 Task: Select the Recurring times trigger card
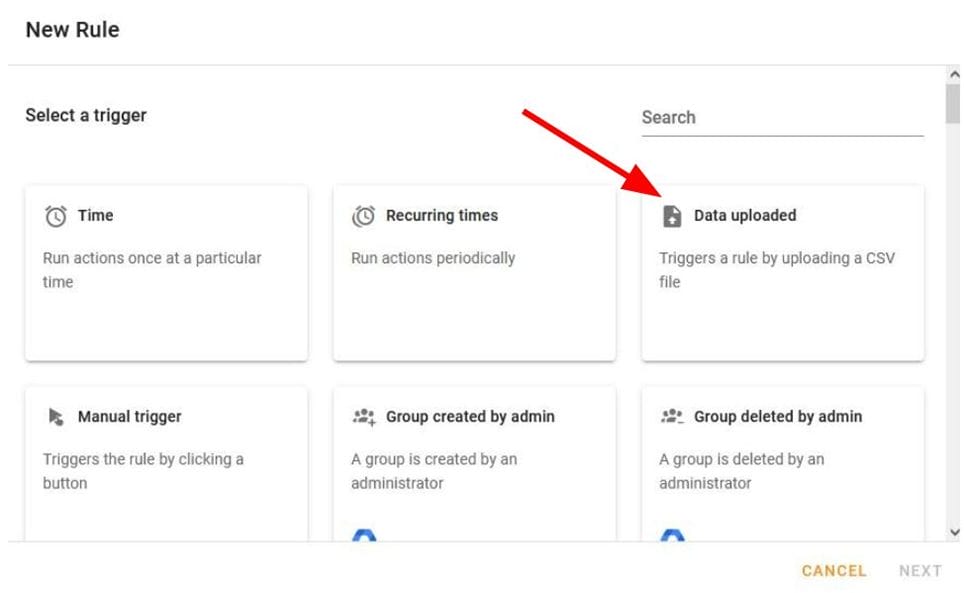[474, 270]
